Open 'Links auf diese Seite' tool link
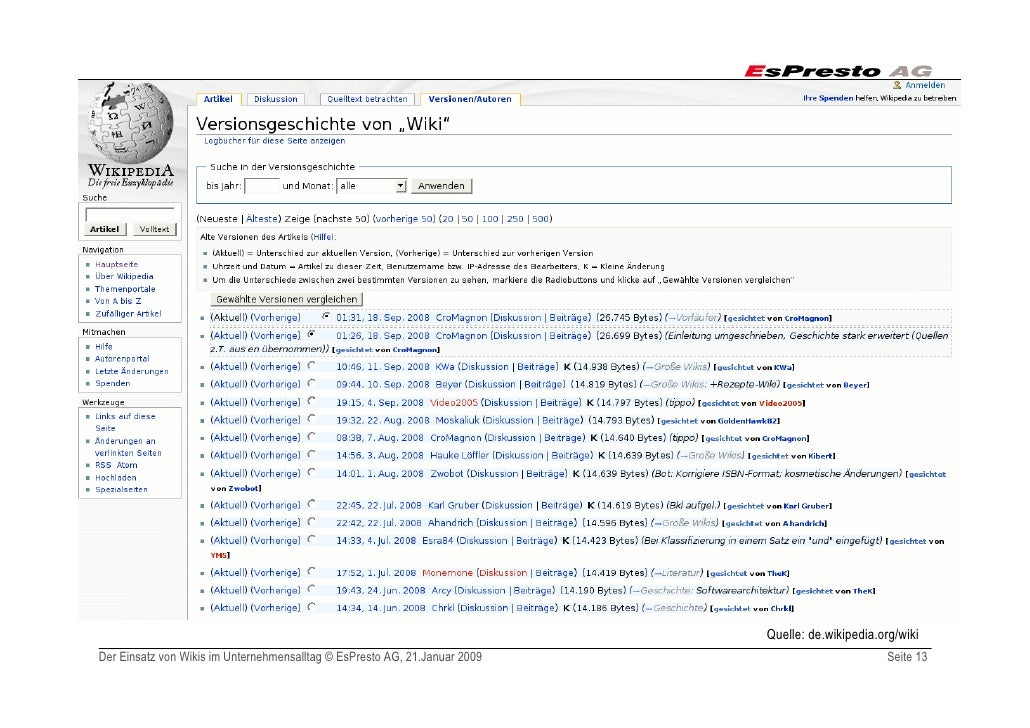1030x728 pixels. [x=125, y=422]
